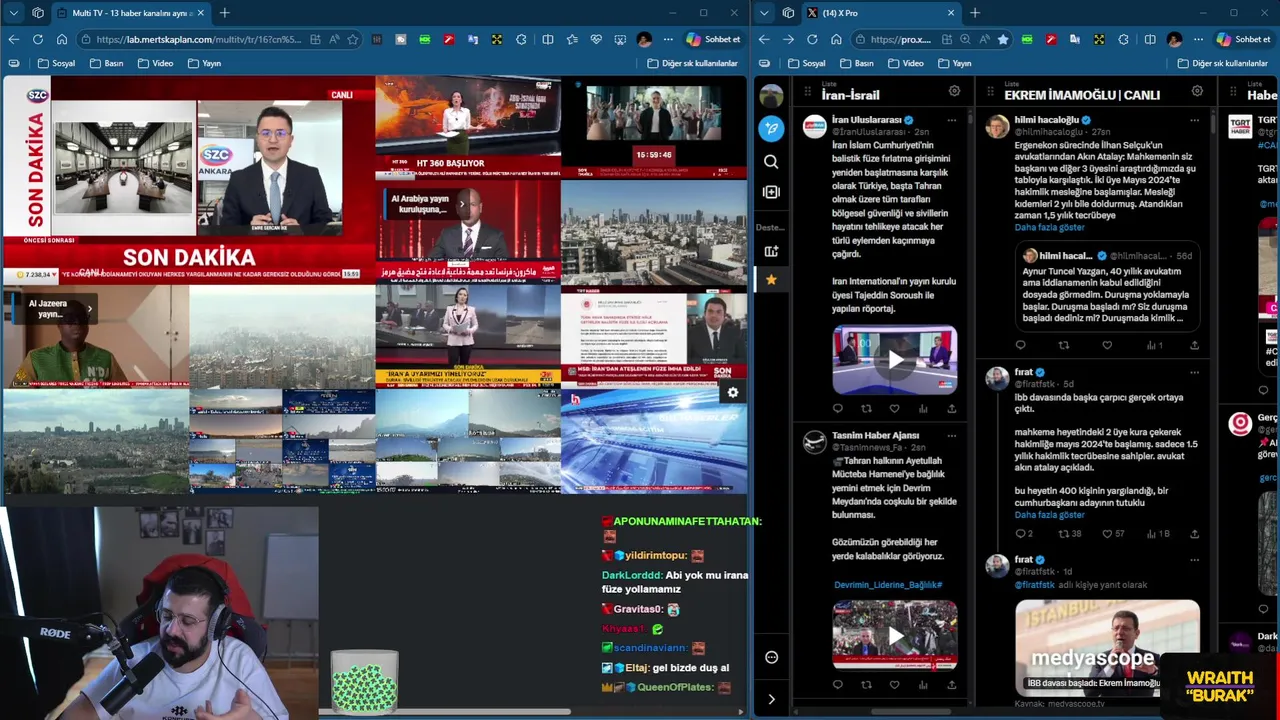Viewport: 1280px width, 720px height.
Task: Open Diğer sık kullanılanlar in left browser
Action: (692, 63)
